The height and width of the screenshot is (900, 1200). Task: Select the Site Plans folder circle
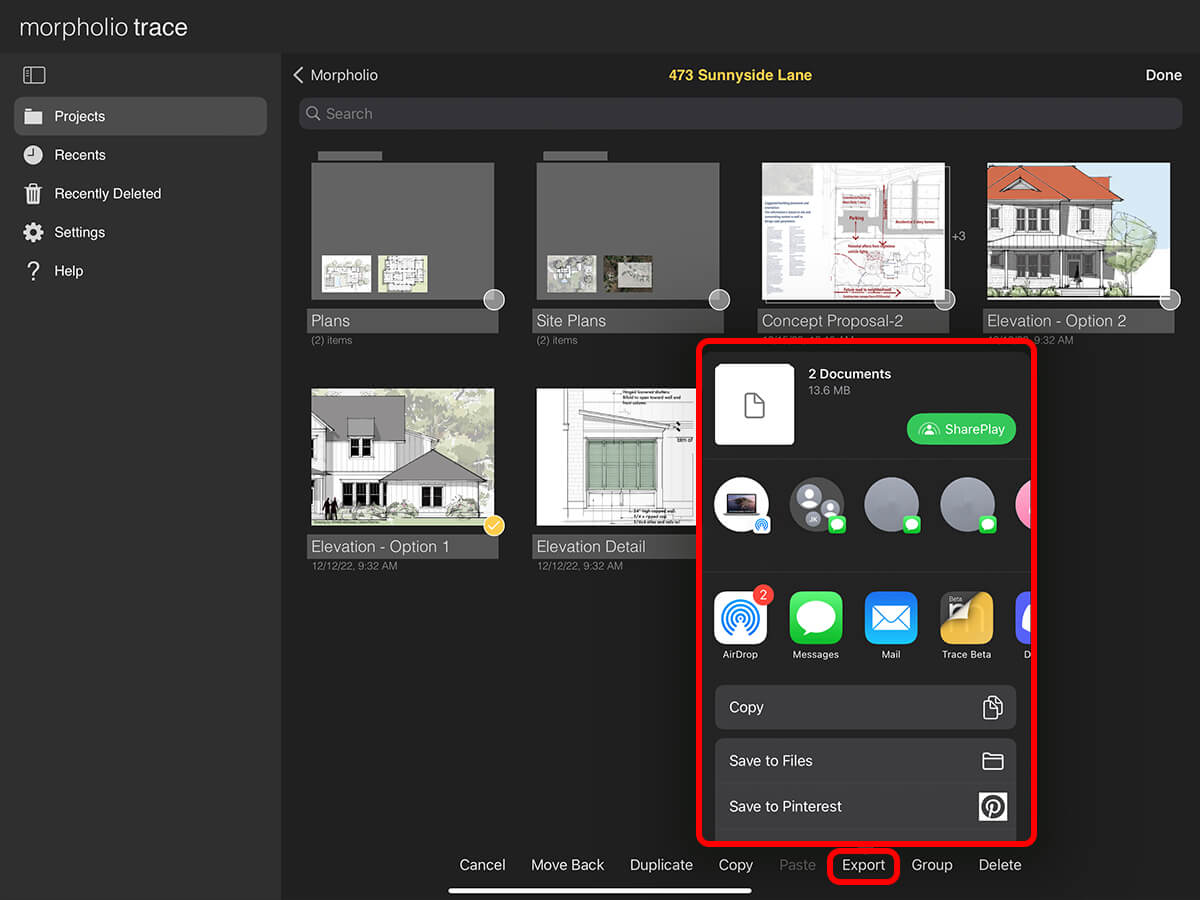(718, 300)
